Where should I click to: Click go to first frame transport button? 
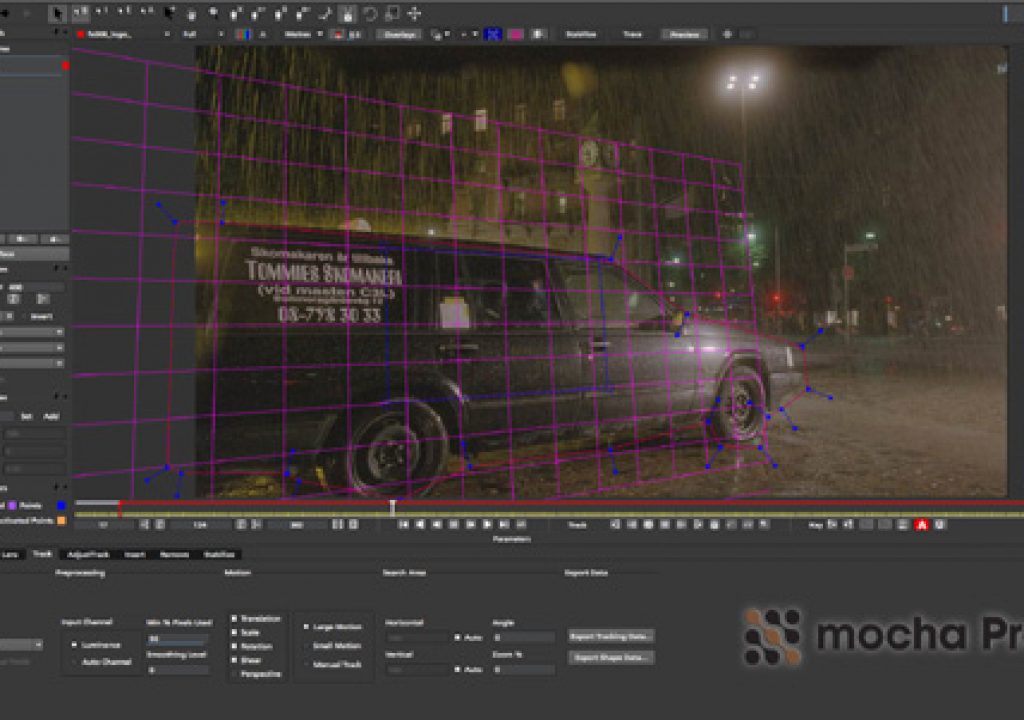[404, 525]
